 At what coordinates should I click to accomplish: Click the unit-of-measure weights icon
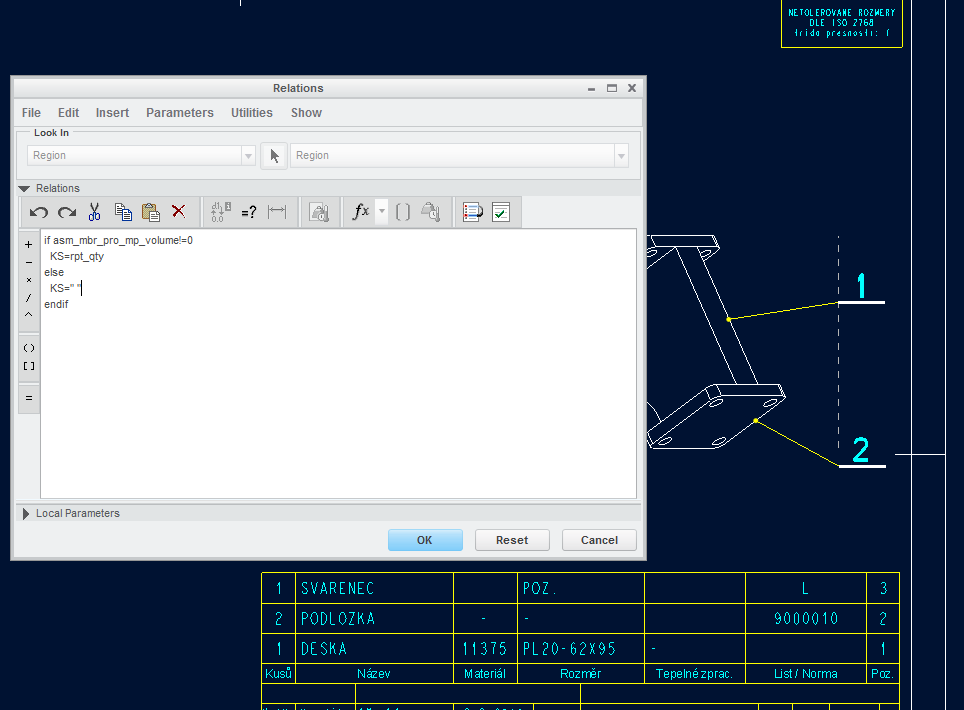[x=431, y=213]
